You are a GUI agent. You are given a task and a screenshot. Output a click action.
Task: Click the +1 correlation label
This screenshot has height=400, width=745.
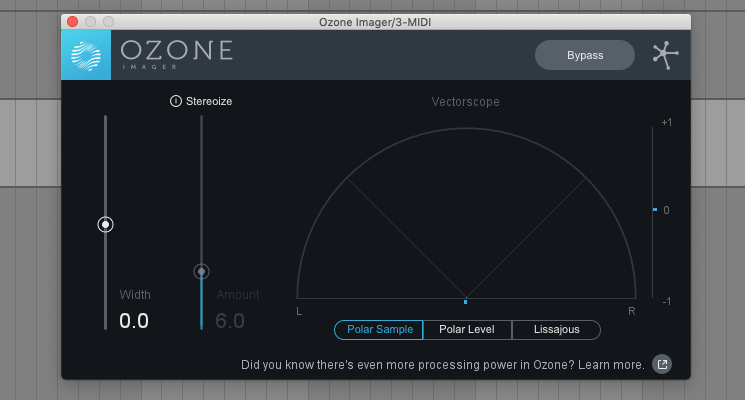pos(667,123)
